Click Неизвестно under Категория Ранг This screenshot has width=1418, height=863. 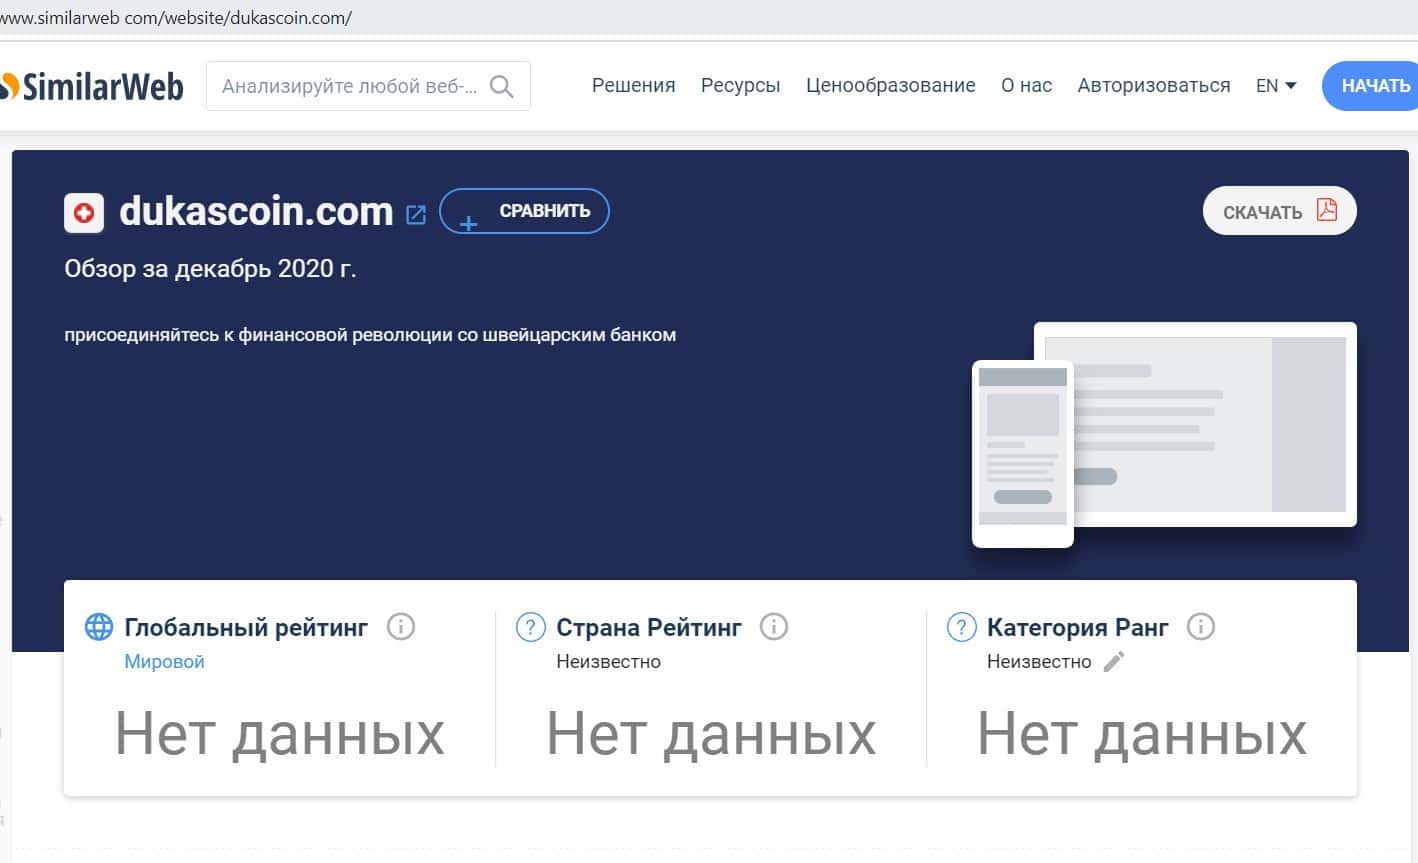pos(1039,661)
